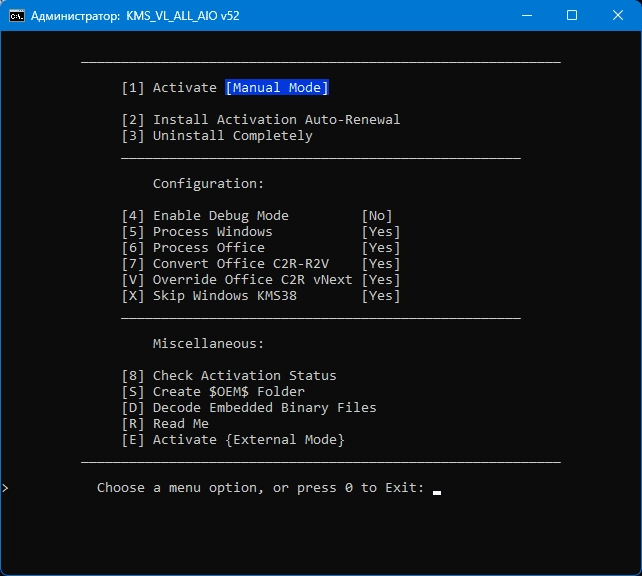The image size is (642, 576).
Task: Maximize the KMS_VL_ALL_AIO window
Action: click(x=572, y=16)
